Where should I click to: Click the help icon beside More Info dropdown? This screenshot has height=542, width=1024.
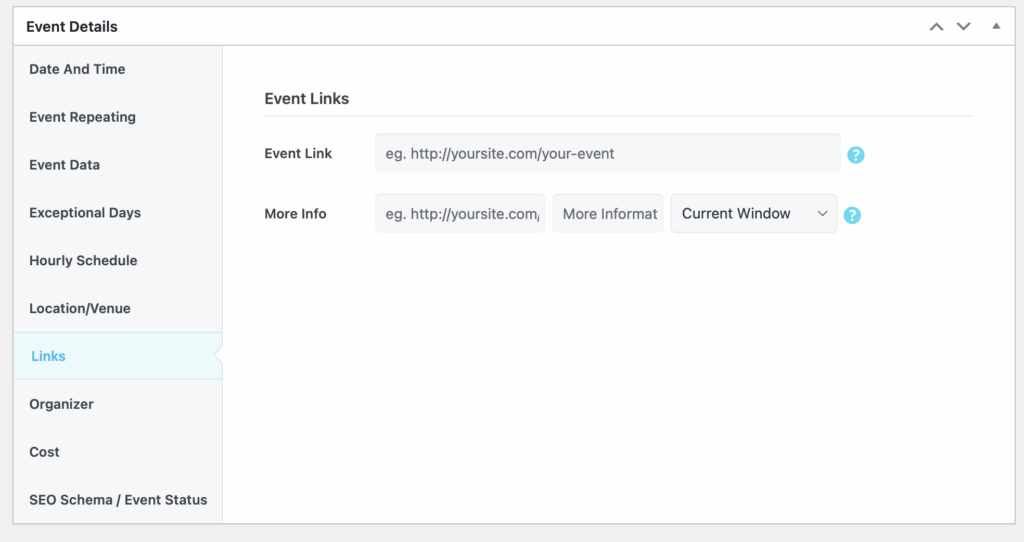(x=852, y=215)
